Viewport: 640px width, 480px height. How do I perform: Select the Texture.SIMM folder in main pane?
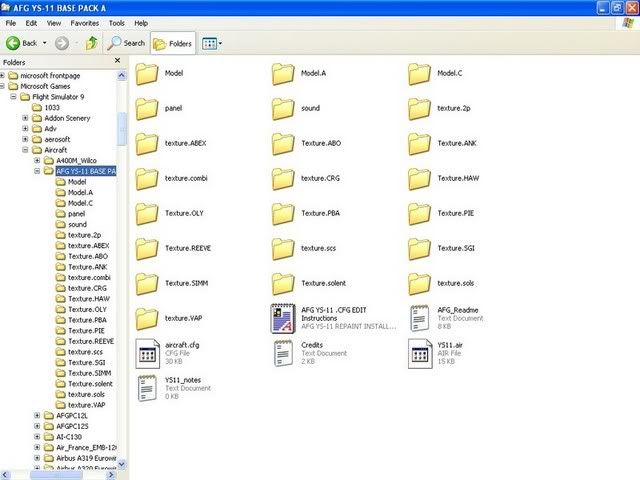172,284
